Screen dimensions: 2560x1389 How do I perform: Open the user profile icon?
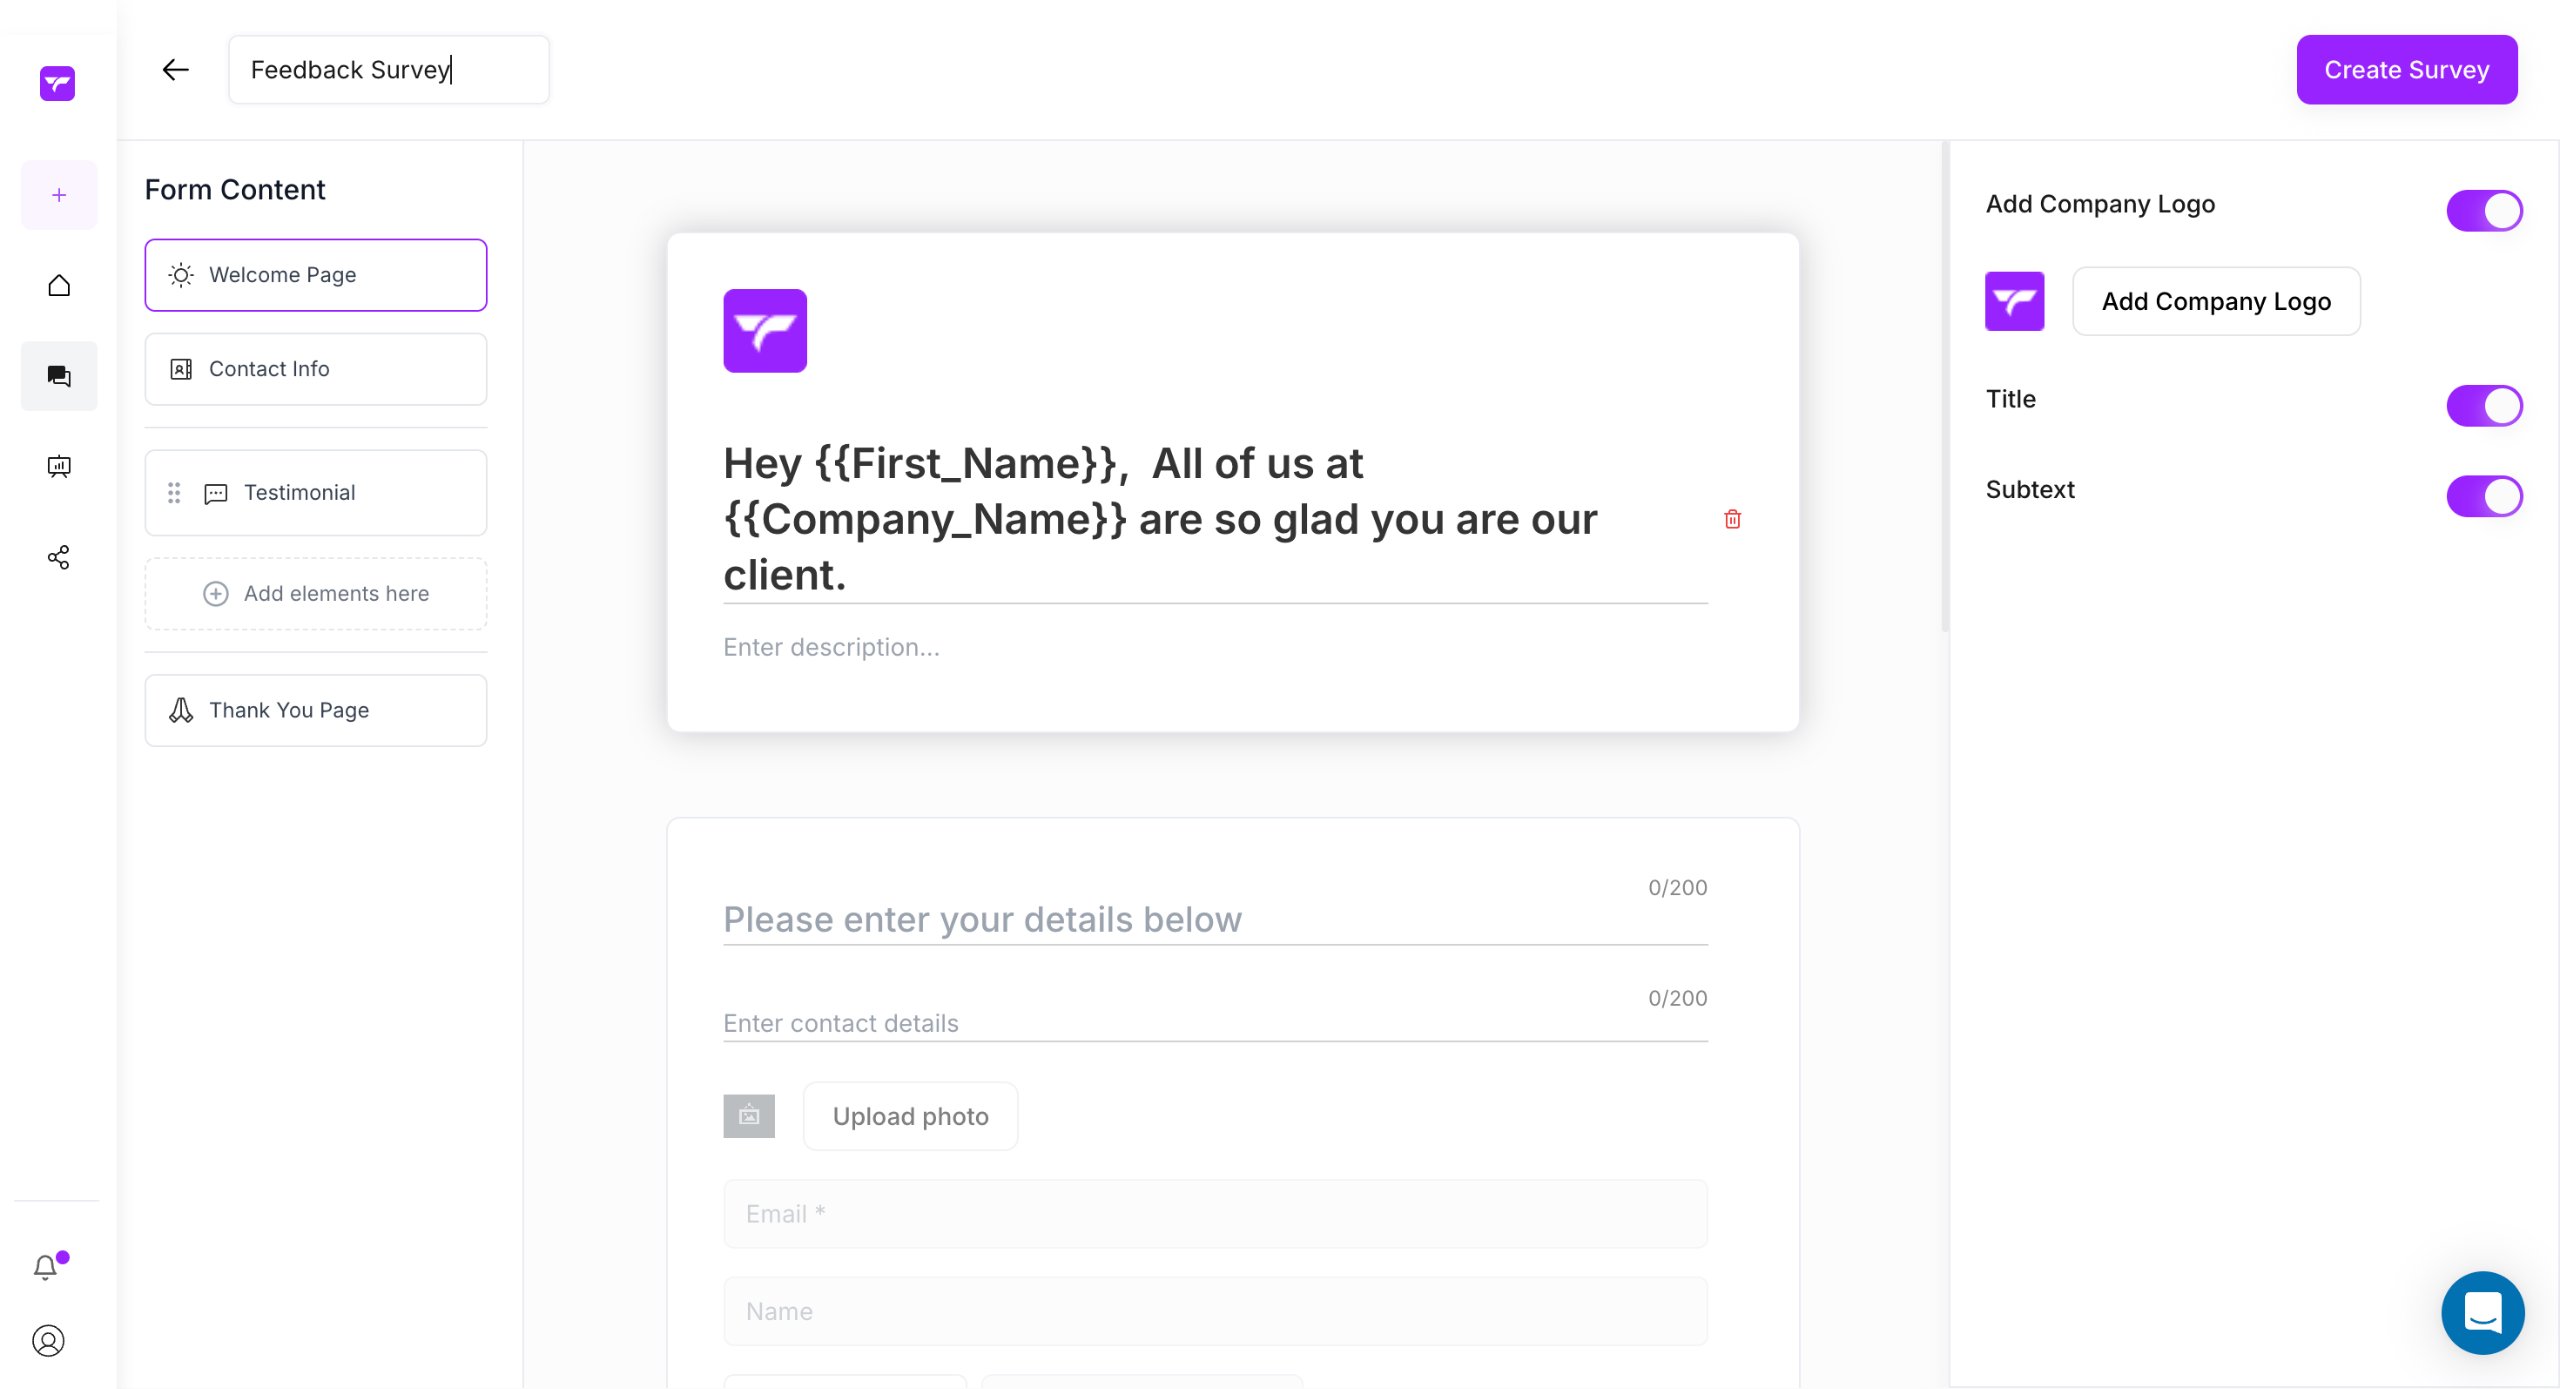click(48, 1340)
